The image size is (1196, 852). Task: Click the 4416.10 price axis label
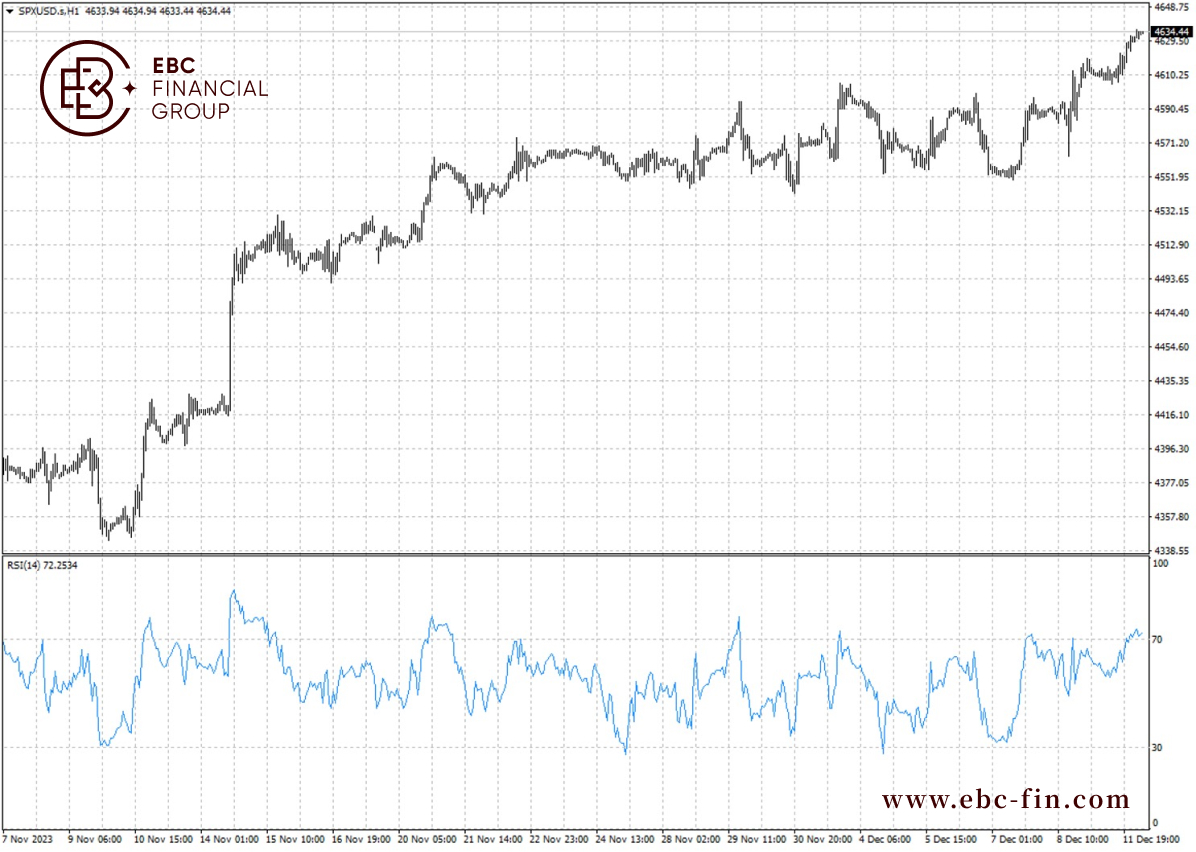click(1172, 415)
